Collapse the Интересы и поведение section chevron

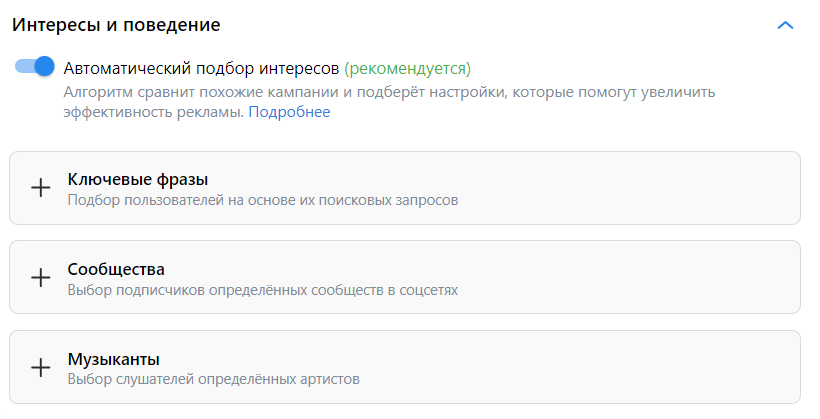pyautogui.click(x=786, y=25)
